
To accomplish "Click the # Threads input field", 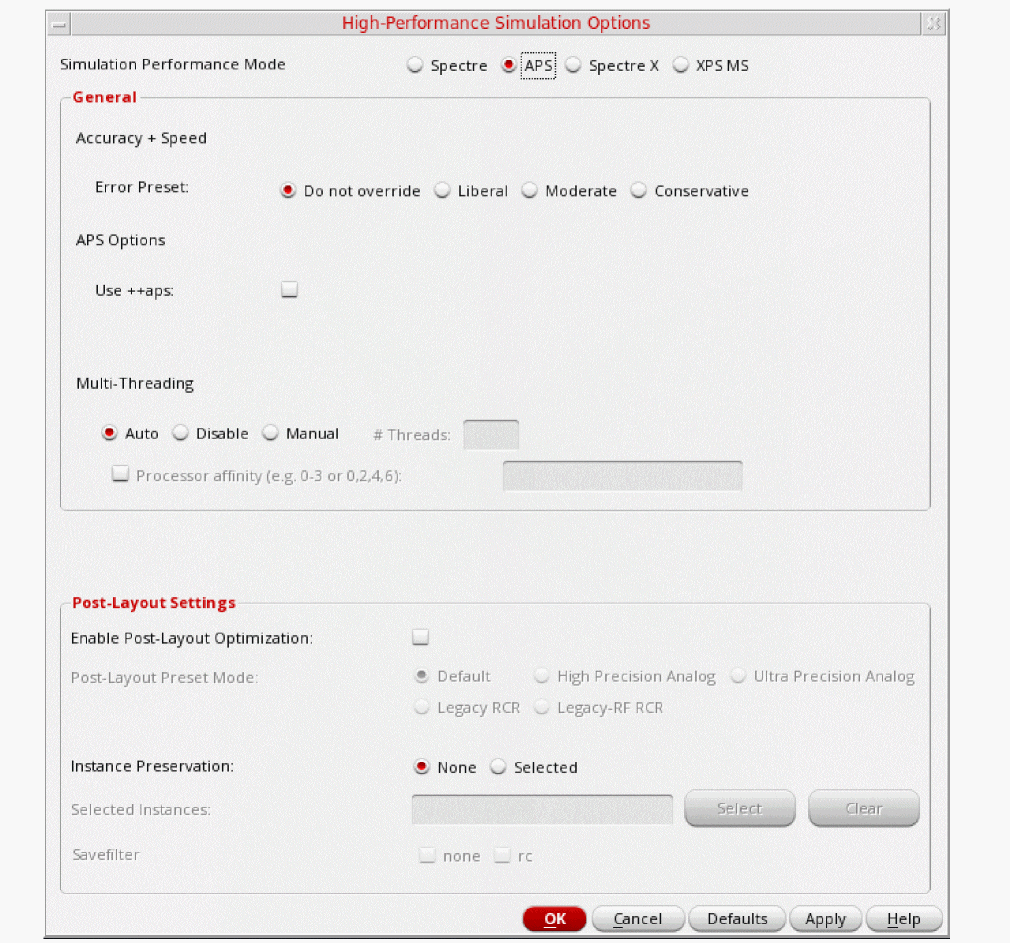I will coord(491,435).
